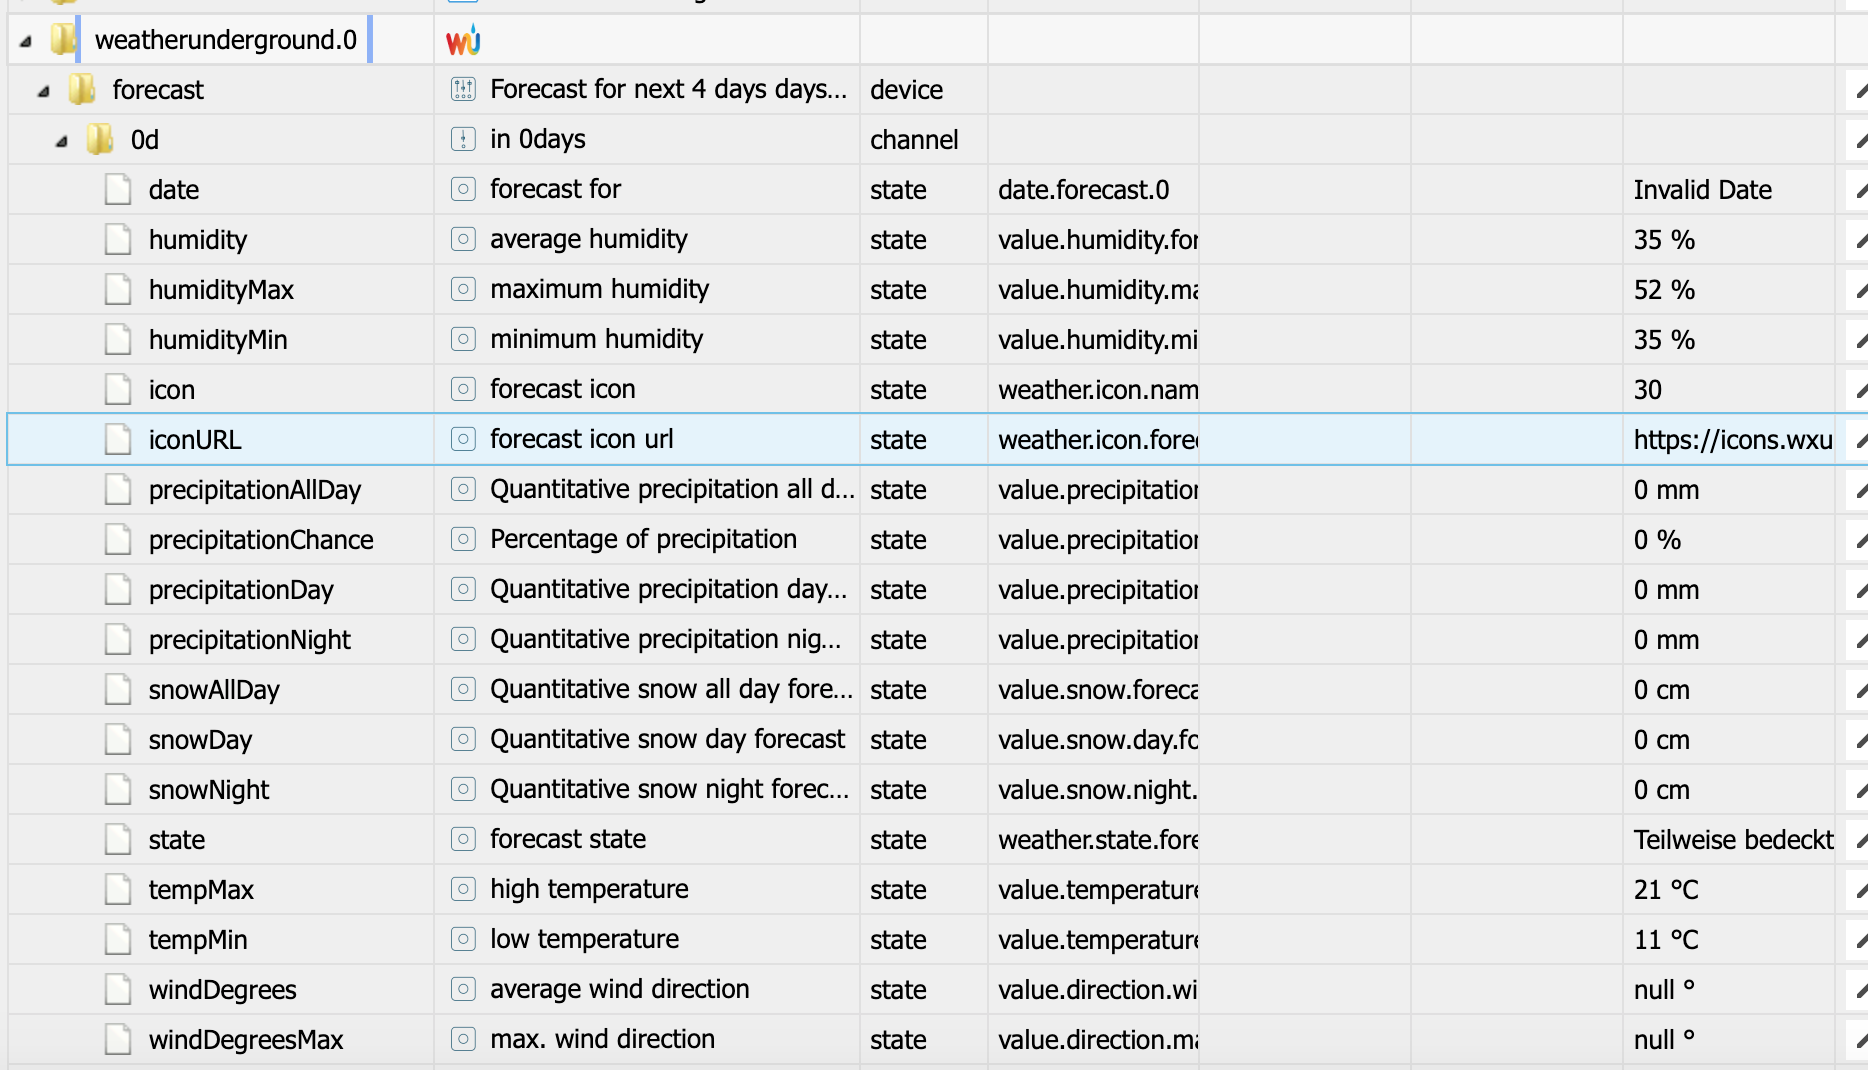Click the state icon beside high temperature
Screen dimensions: 1868x1070
point(463,889)
